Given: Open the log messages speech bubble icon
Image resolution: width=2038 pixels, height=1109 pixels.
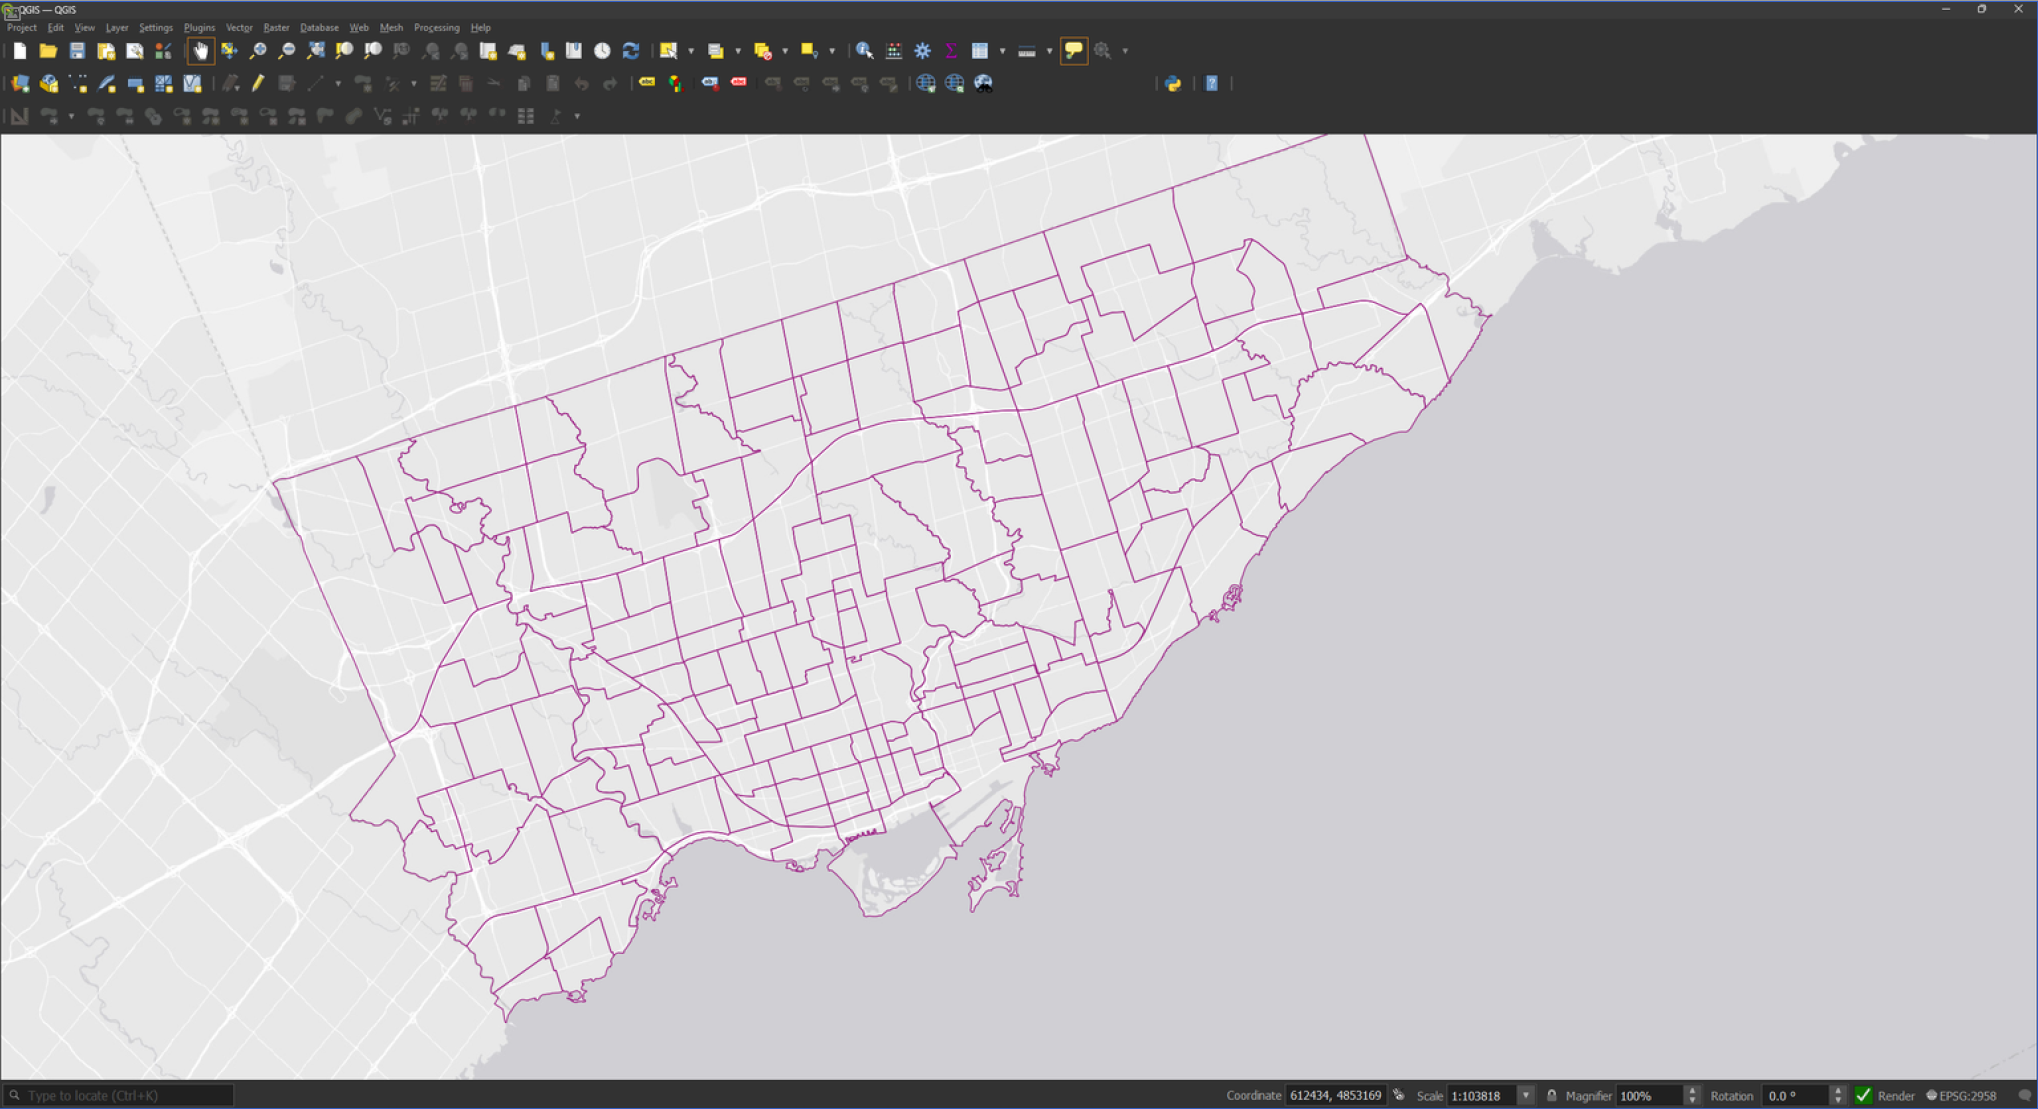Looking at the screenshot, I should click(2025, 1095).
